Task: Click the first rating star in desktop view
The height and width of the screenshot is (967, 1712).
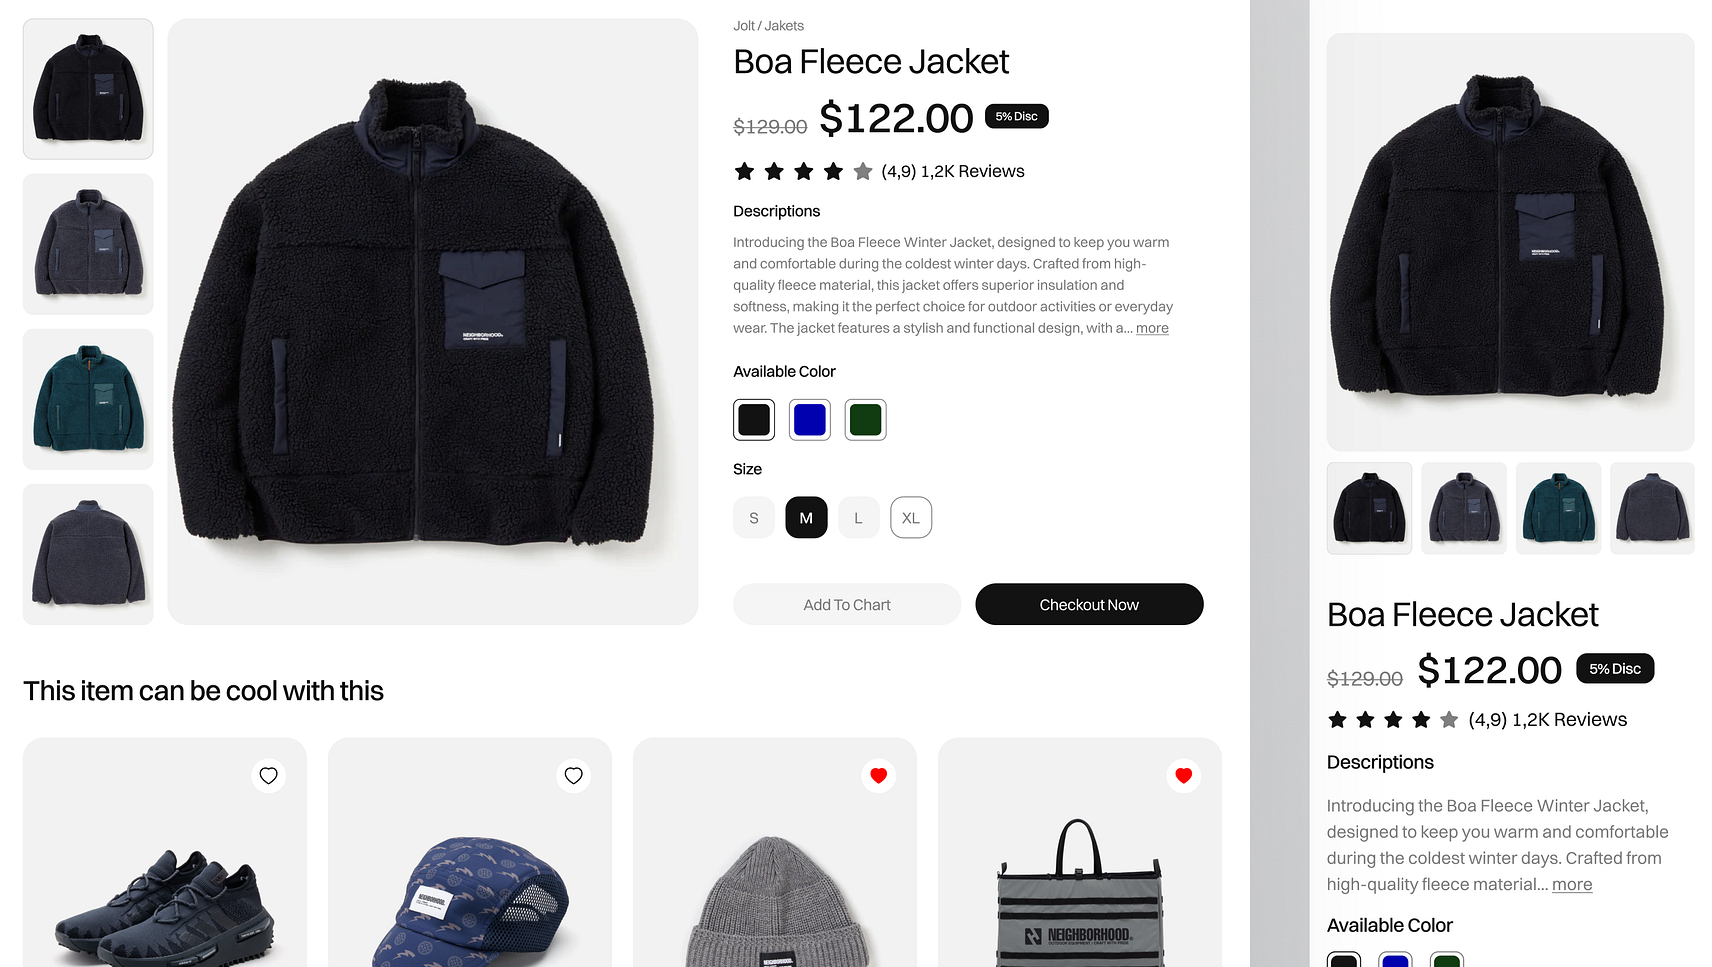Action: pos(744,172)
